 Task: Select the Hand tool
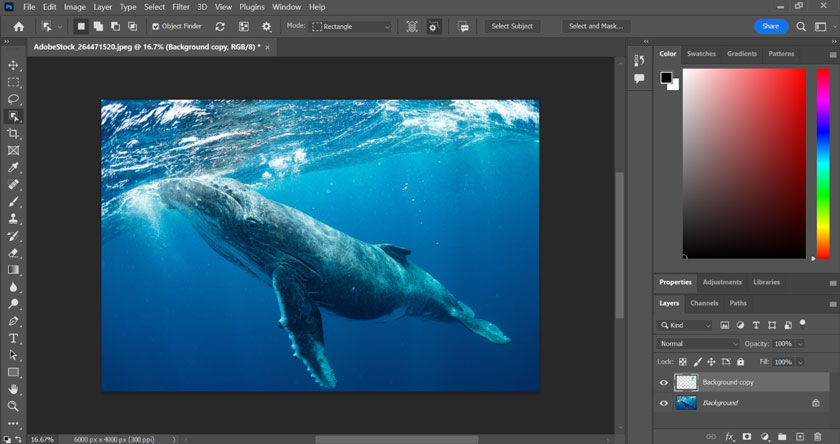tap(13, 389)
